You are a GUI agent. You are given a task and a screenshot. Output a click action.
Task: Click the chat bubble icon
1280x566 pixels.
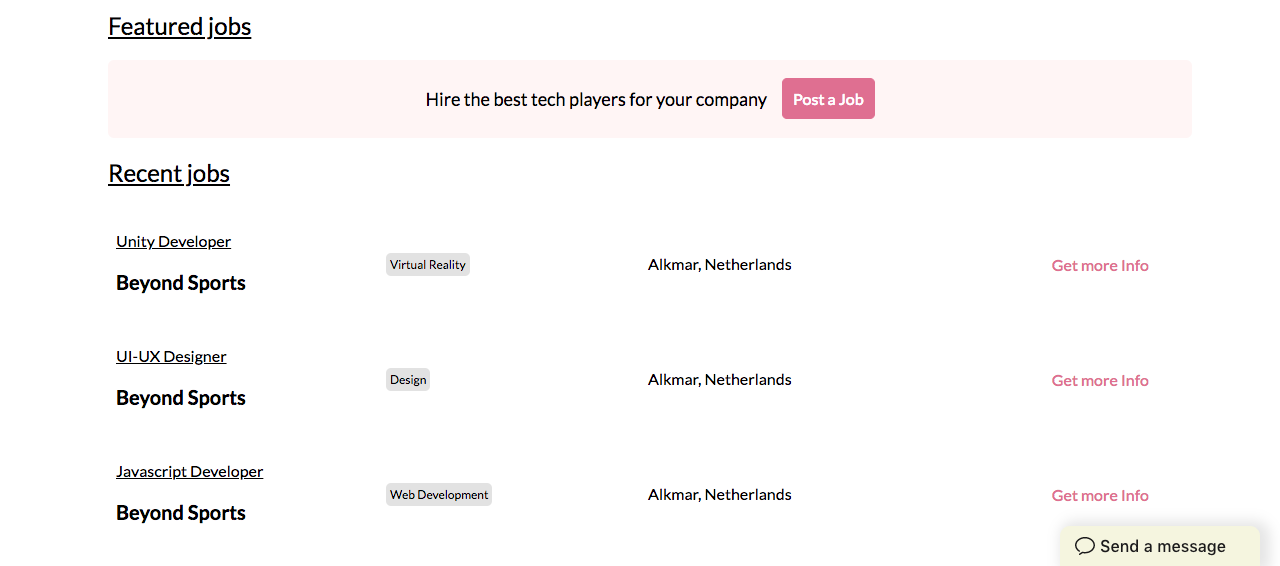(x=1085, y=546)
